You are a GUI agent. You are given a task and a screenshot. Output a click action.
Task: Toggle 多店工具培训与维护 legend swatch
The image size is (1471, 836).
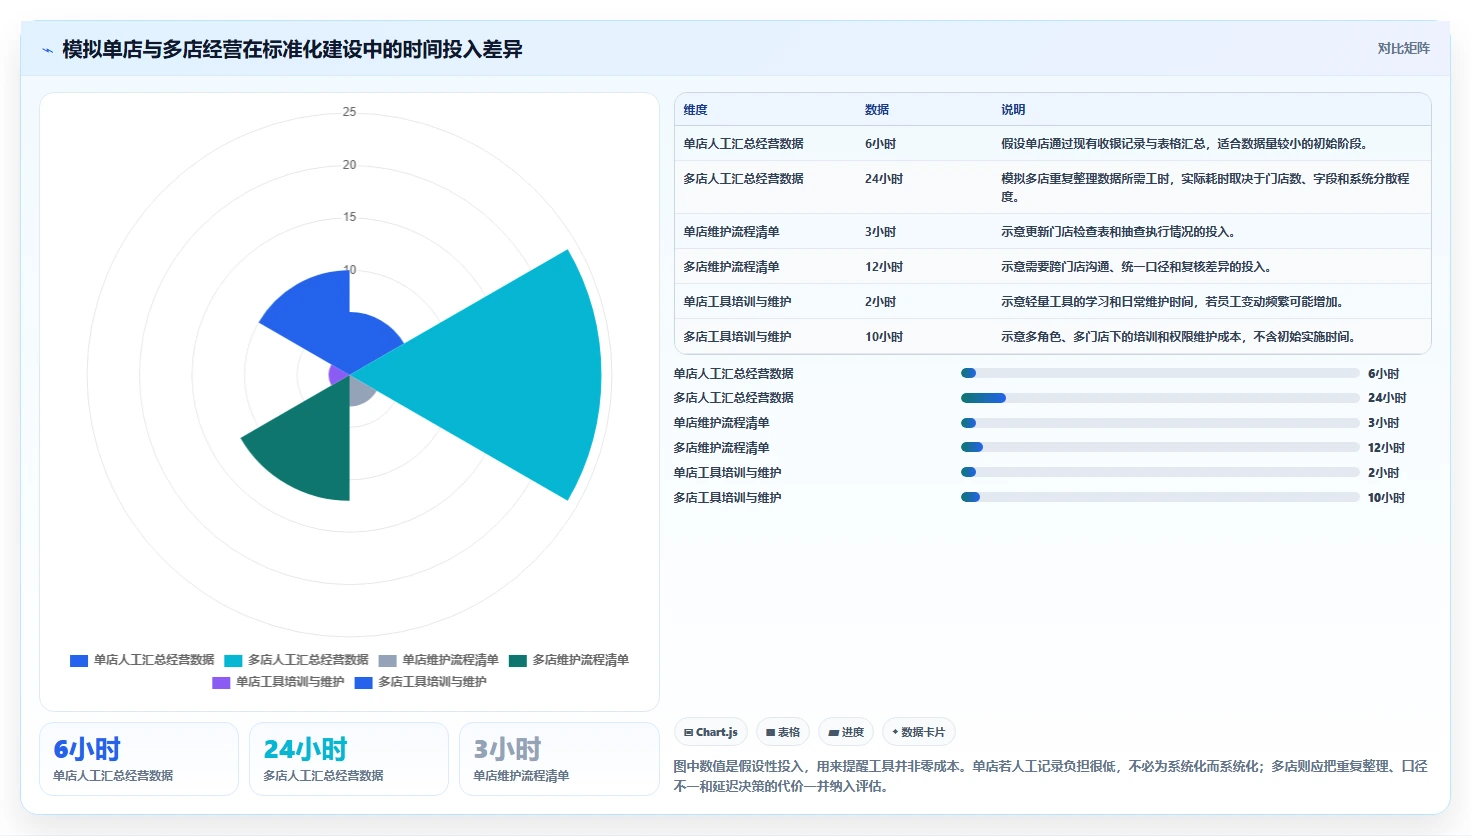click(364, 682)
